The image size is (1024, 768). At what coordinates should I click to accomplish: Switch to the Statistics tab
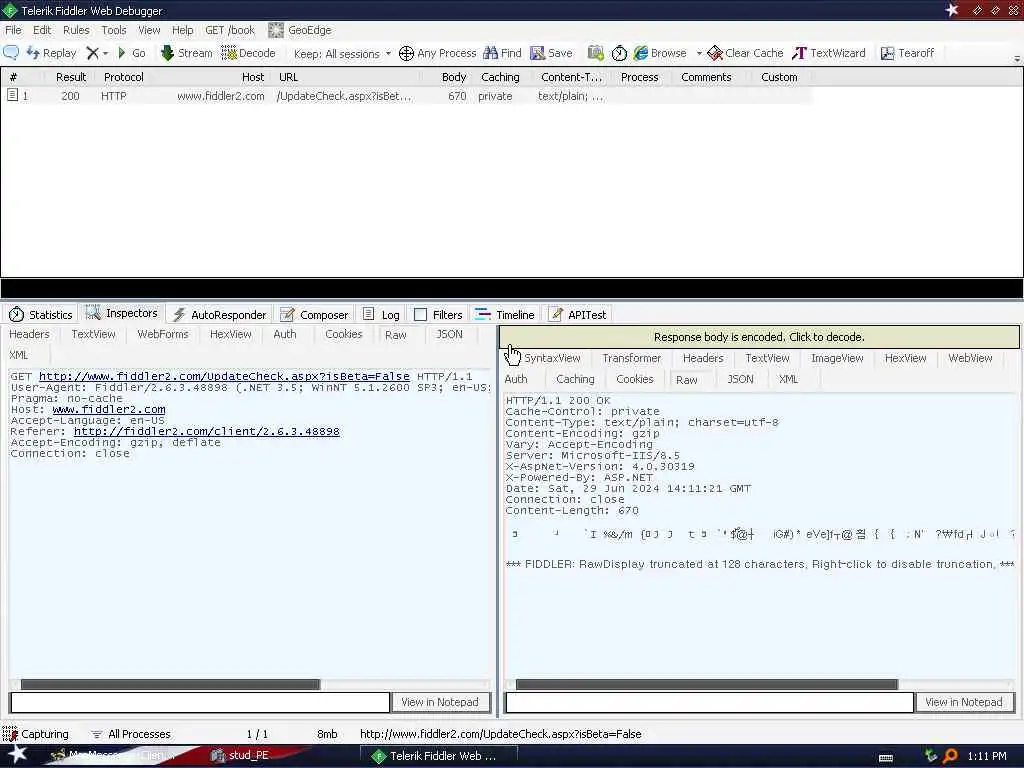tap(40, 315)
